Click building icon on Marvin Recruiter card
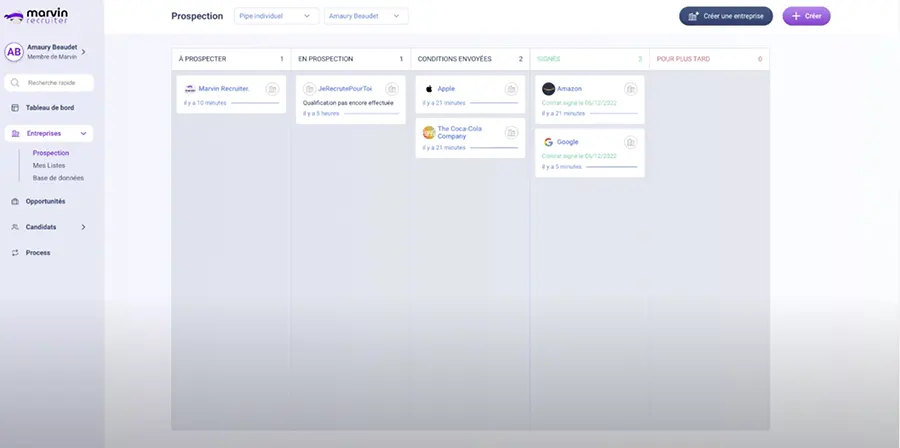This screenshot has width=900, height=448. coord(272,89)
